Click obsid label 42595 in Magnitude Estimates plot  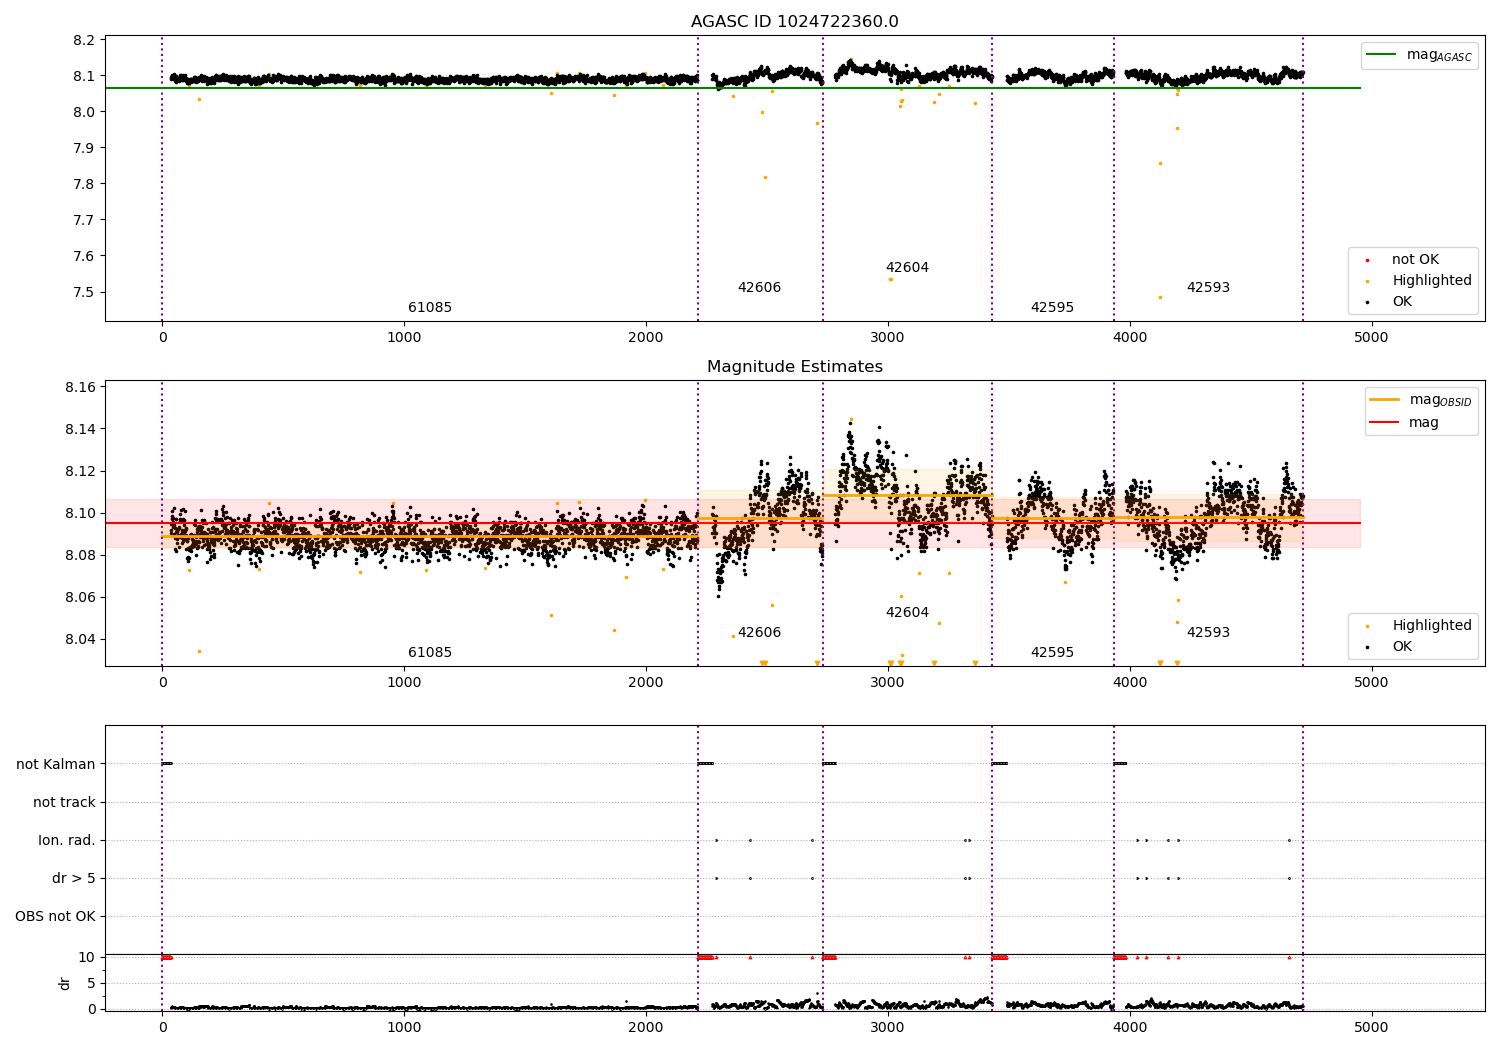1052,653
